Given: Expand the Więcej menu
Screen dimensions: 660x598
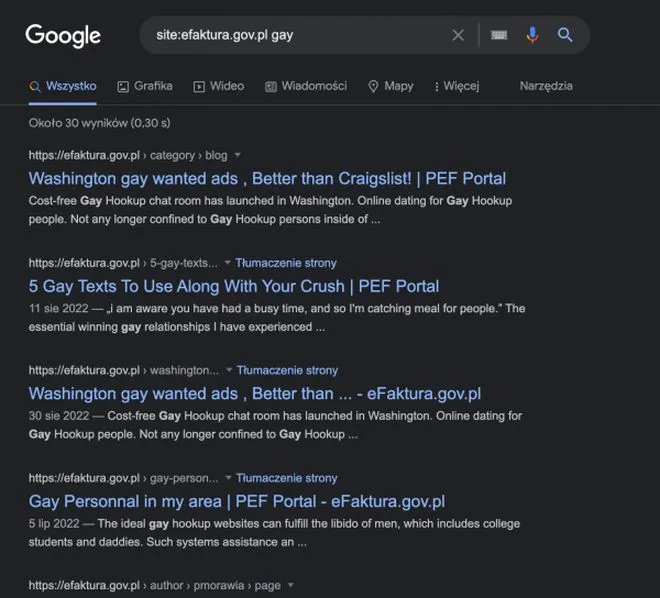Looking at the screenshot, I should pos(457,86).
